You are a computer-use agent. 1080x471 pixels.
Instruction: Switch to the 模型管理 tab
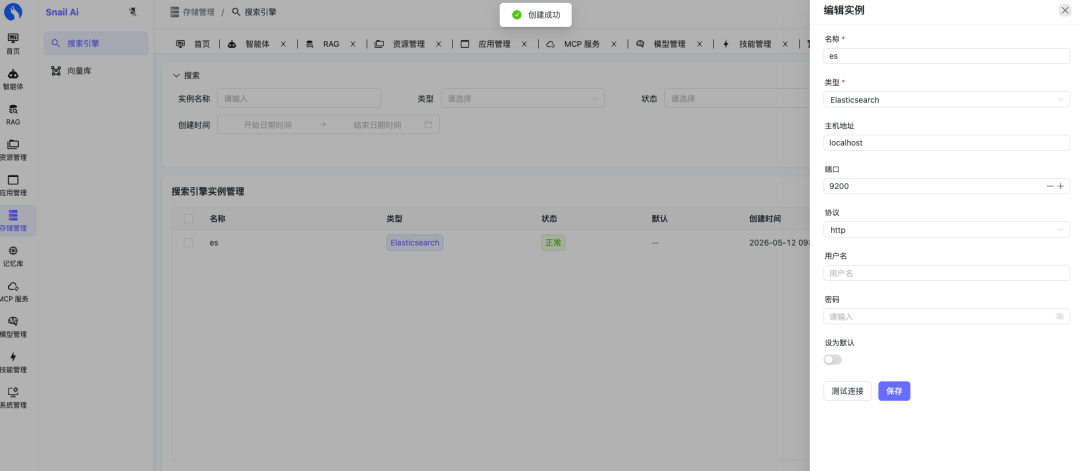pyautogui.click(x=661, y=44)
